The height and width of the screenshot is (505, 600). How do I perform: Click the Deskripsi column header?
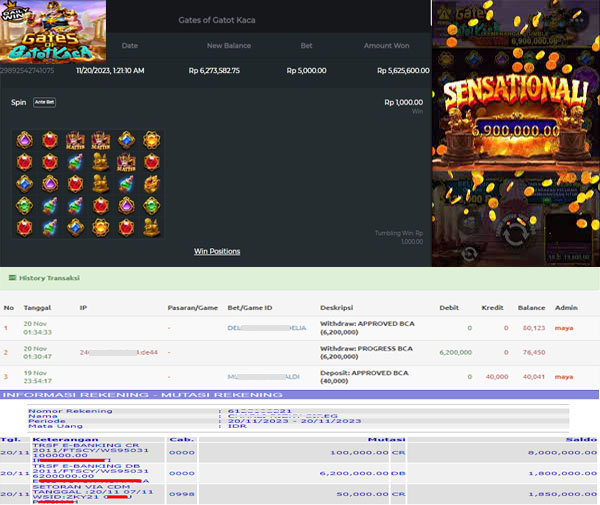[336, 308]
